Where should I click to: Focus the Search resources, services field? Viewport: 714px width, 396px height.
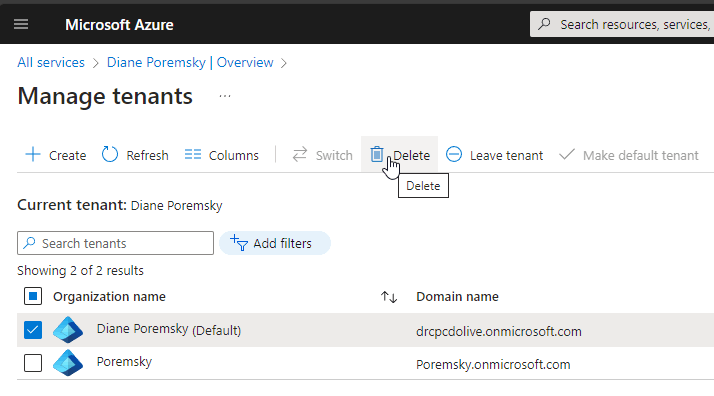tap(622, 24)
